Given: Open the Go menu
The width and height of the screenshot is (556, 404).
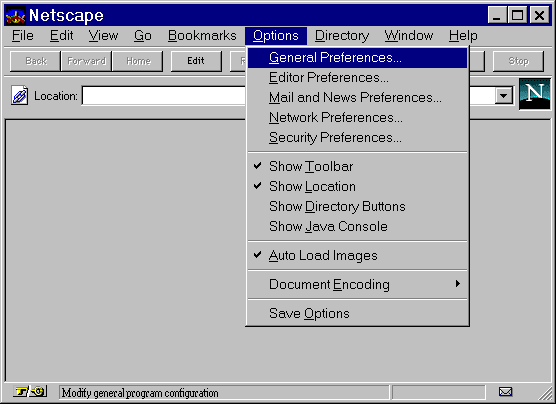Looking at the screenshot, I should click(143, 36).
